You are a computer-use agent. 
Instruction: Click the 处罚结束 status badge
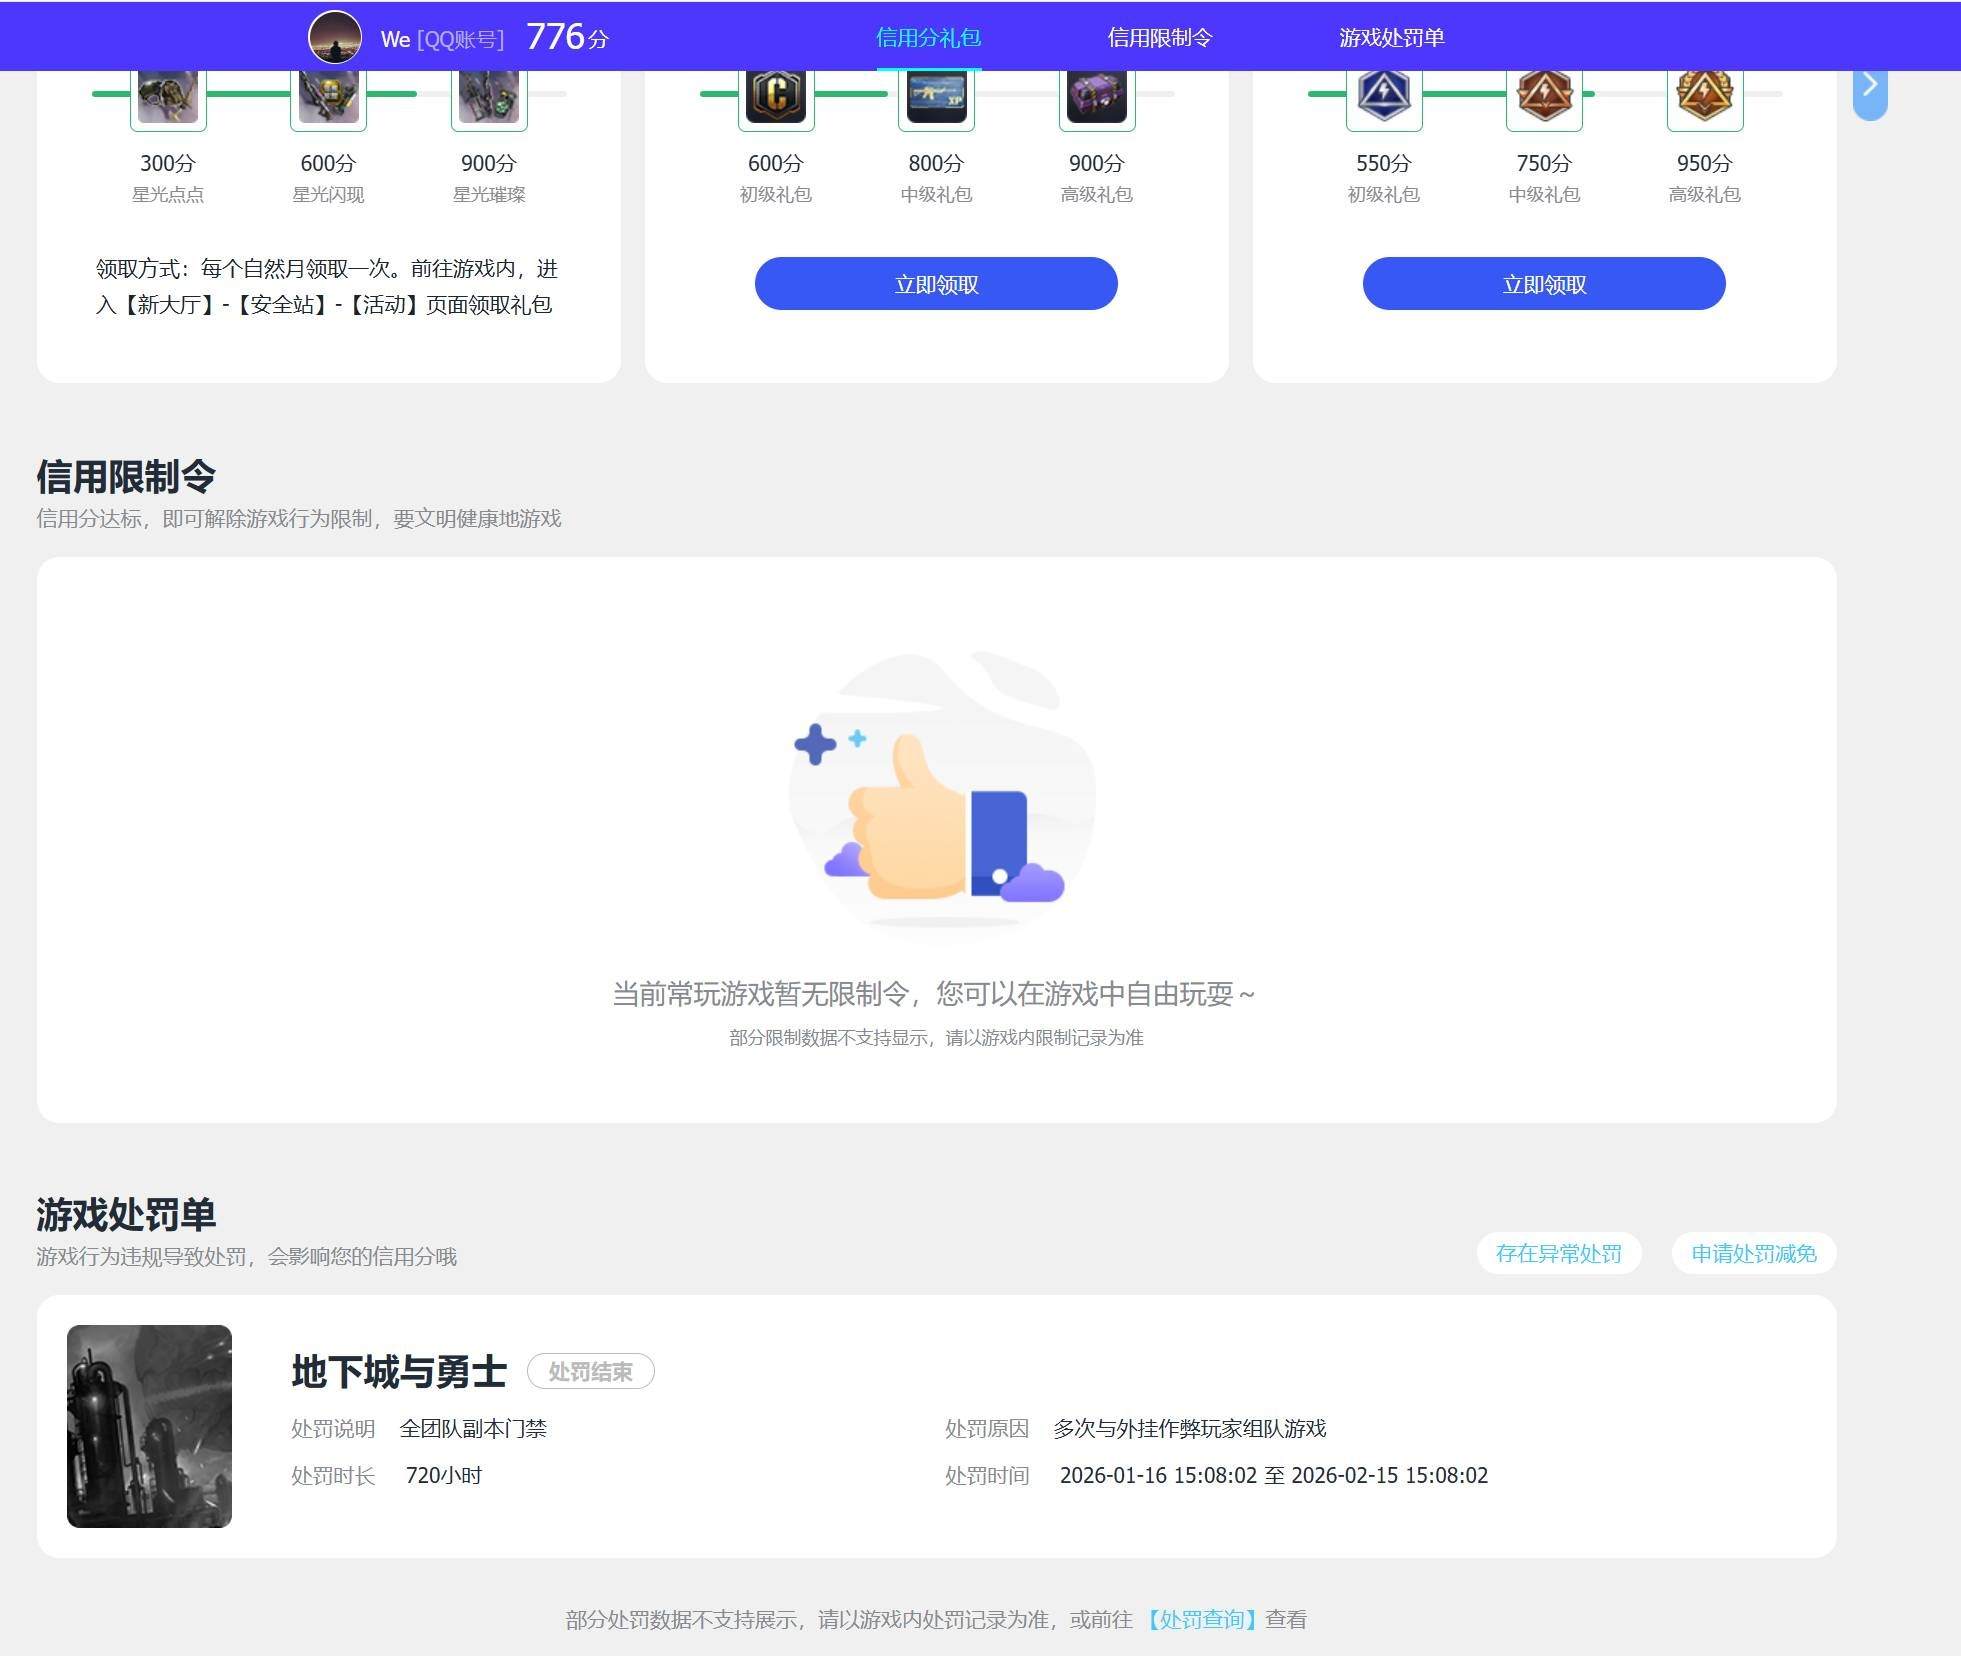[x=591, y=1371]
